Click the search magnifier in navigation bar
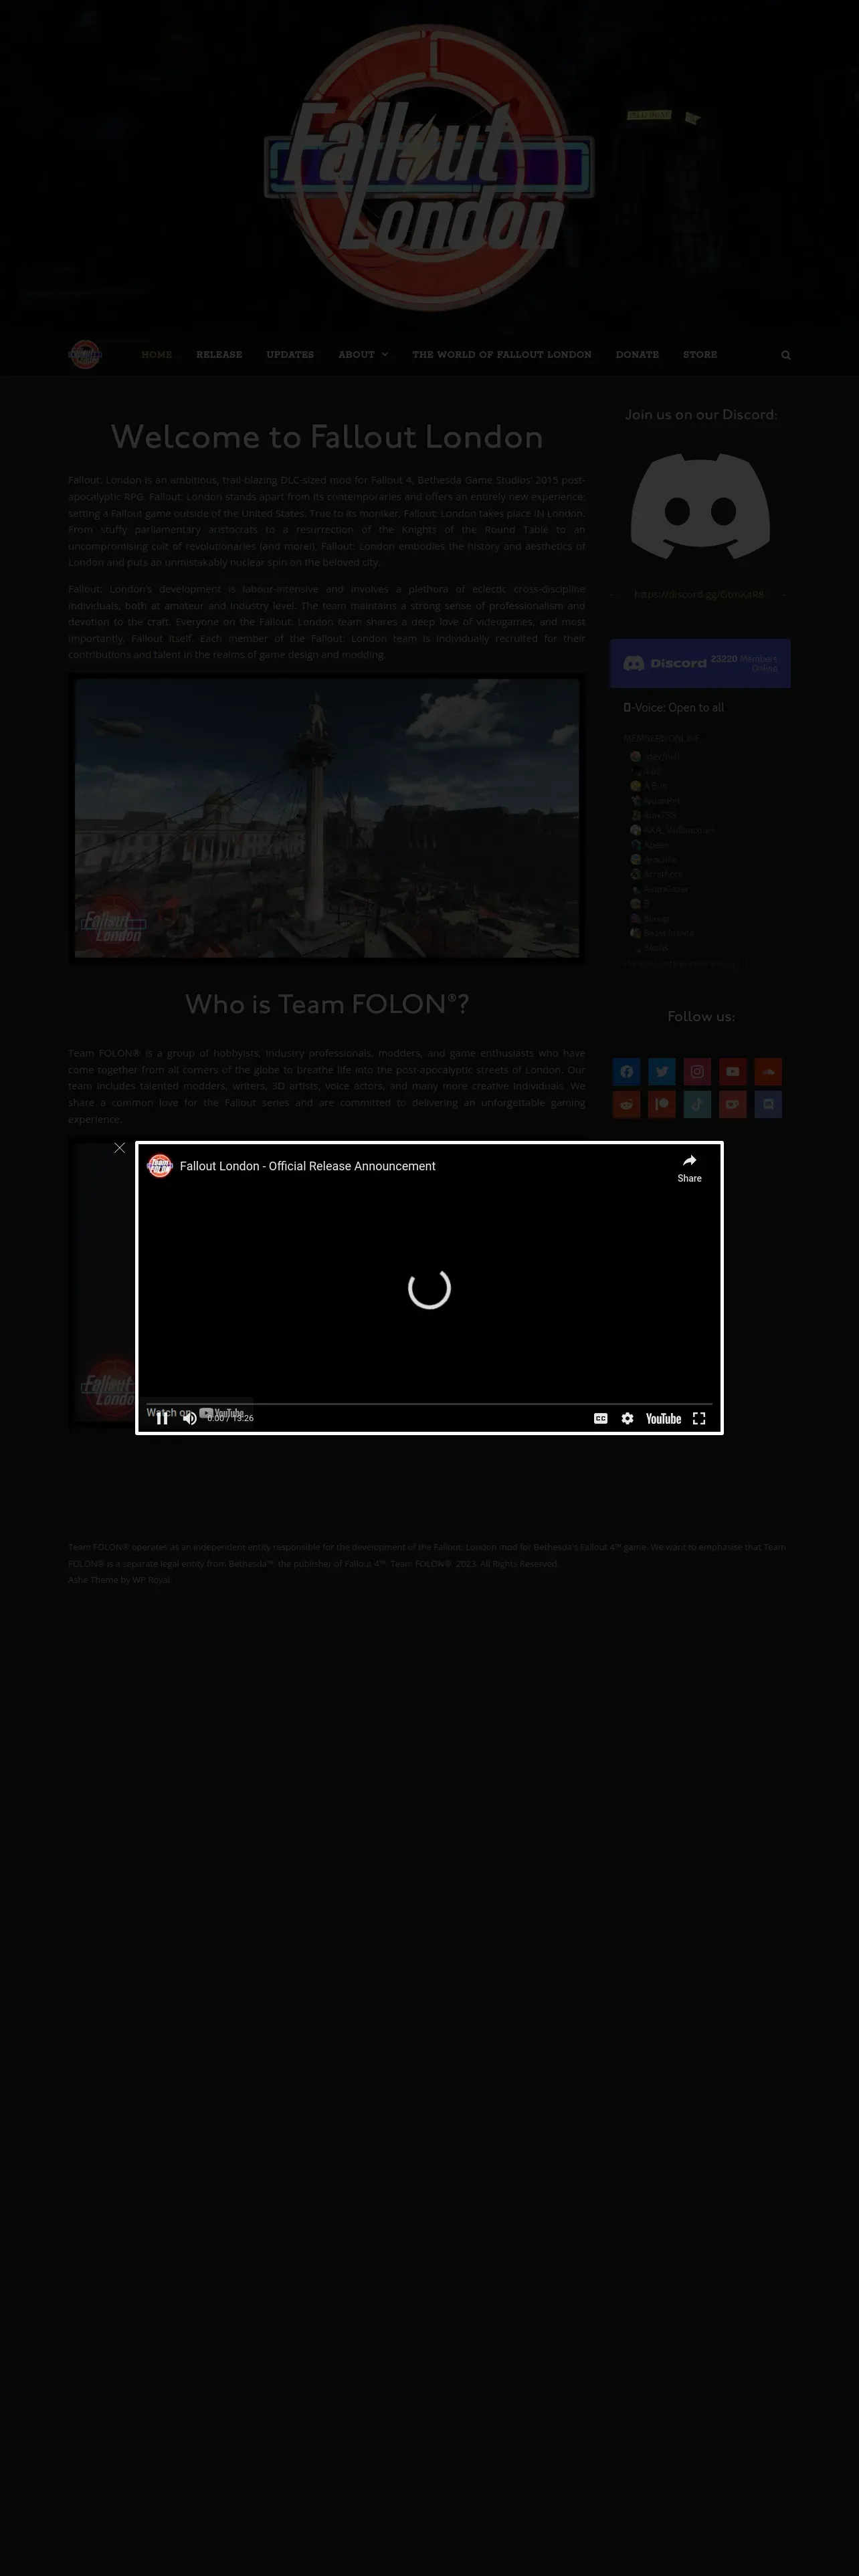Viewport: 859px width, 2576px height. [x=786, y=355]
